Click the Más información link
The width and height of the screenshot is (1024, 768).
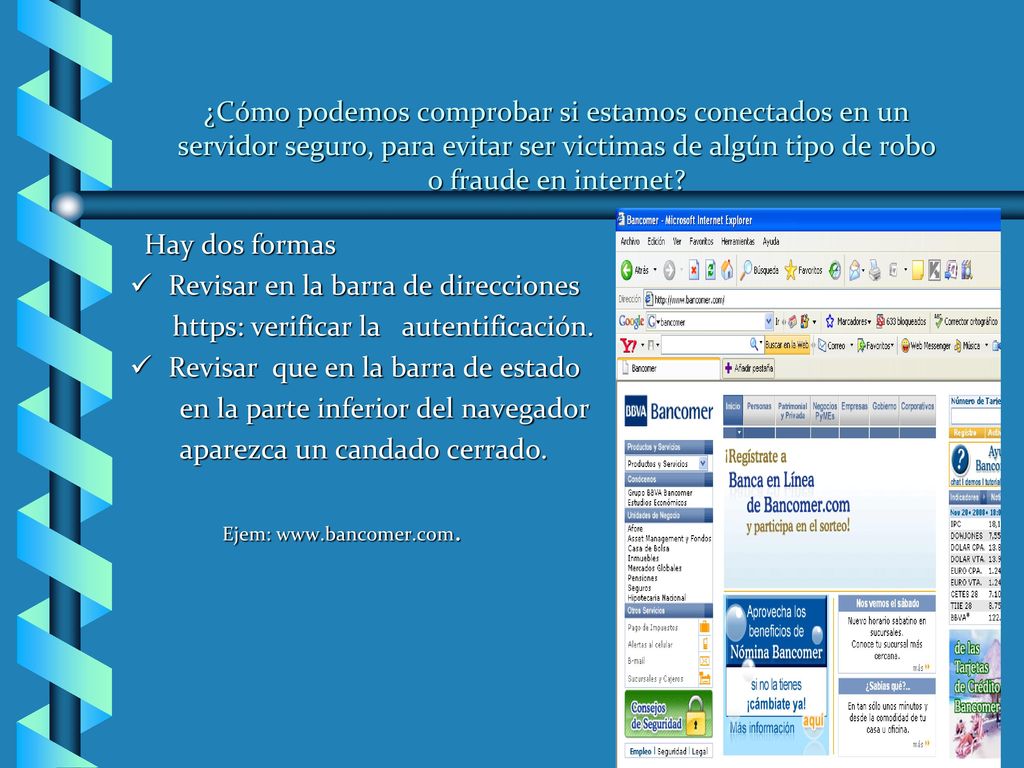762,728
